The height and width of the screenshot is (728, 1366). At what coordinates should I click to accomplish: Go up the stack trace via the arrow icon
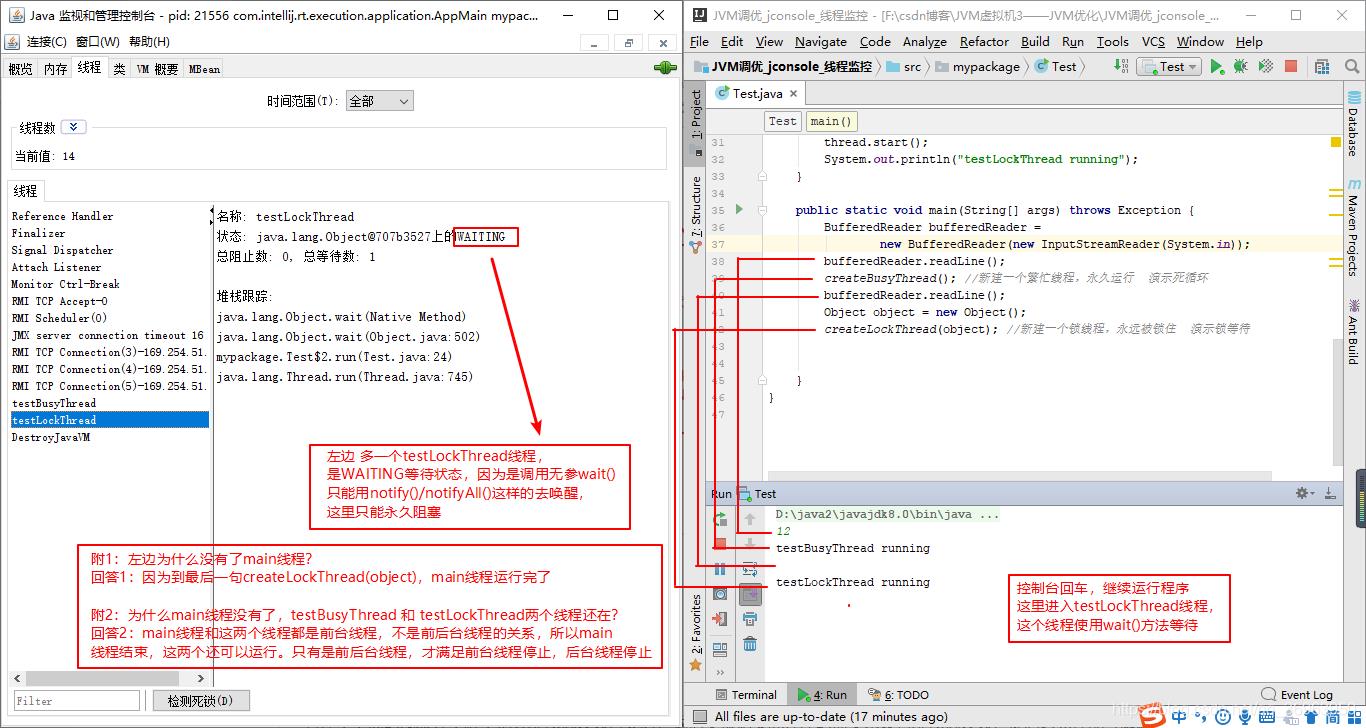(750, 520)
